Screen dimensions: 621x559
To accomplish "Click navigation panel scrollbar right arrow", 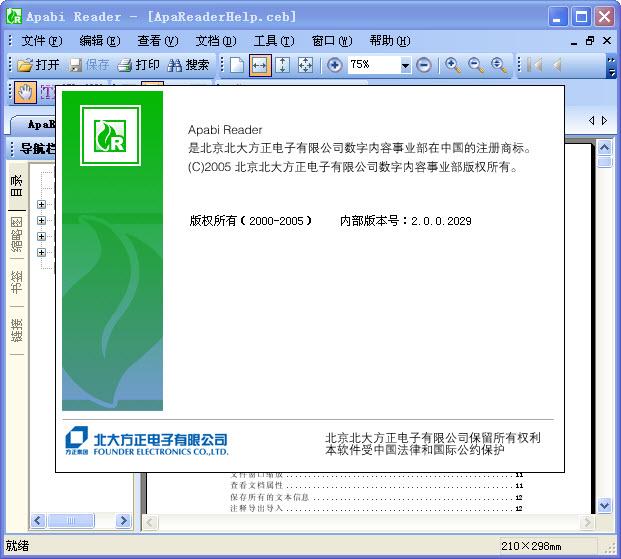I will (x=124, y=520).
